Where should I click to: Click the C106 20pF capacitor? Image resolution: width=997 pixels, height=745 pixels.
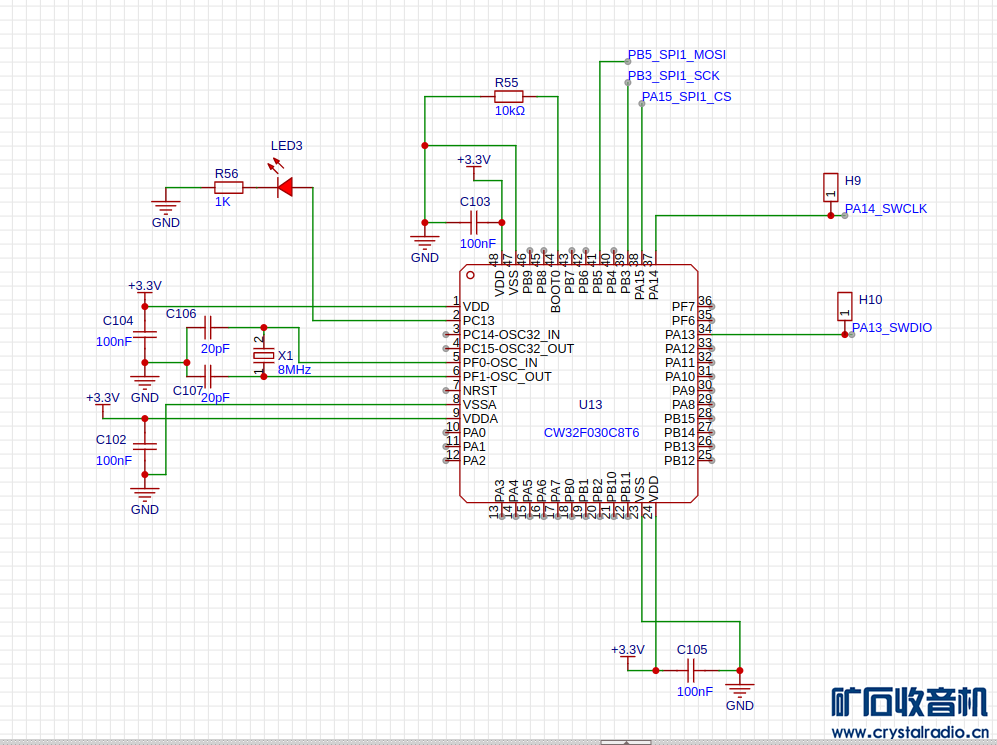pyautogui.click(x=209, y=327)
